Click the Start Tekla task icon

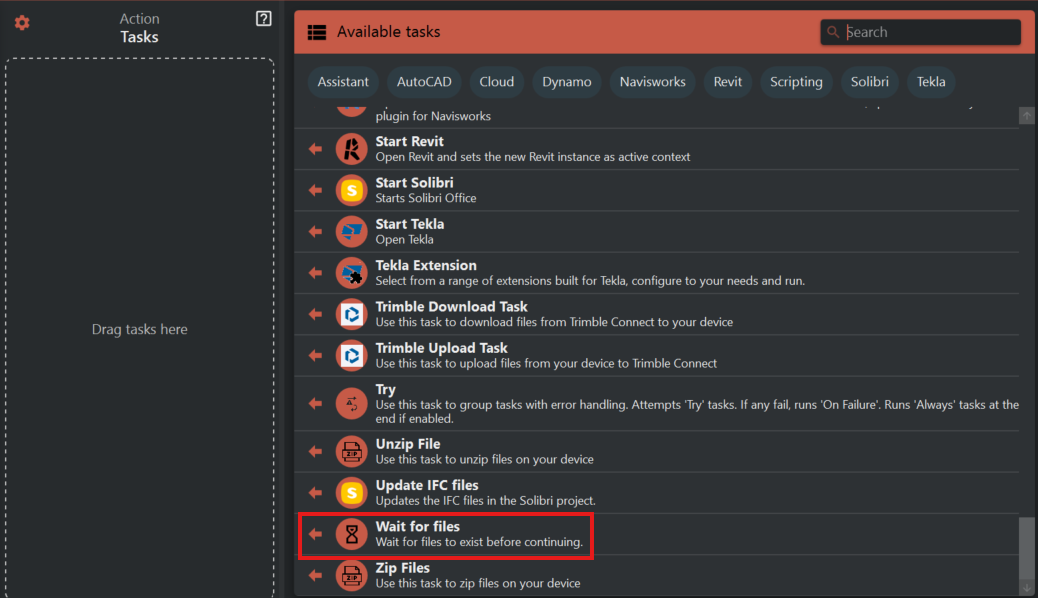click(351, 231)
